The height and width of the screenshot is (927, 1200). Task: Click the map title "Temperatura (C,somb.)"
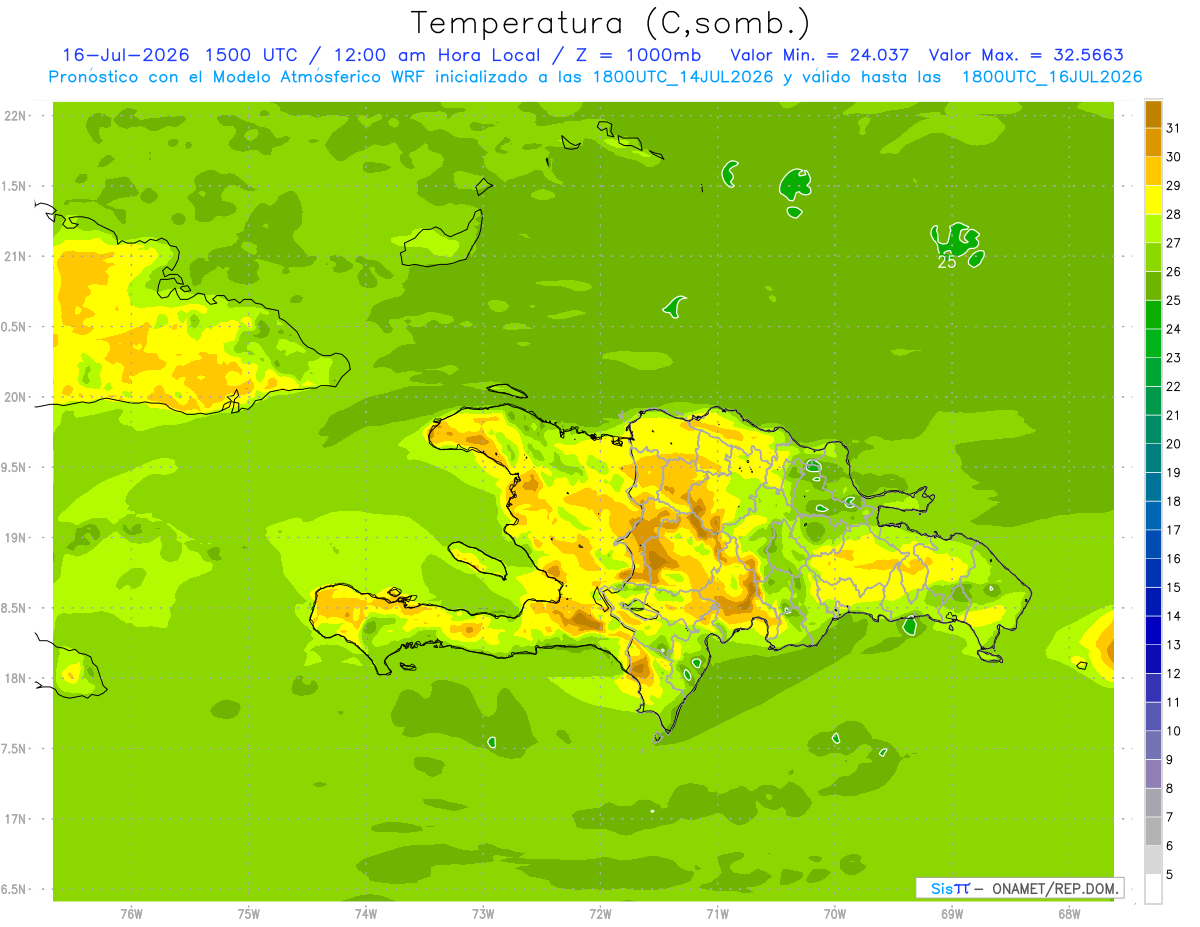[610, 23]
